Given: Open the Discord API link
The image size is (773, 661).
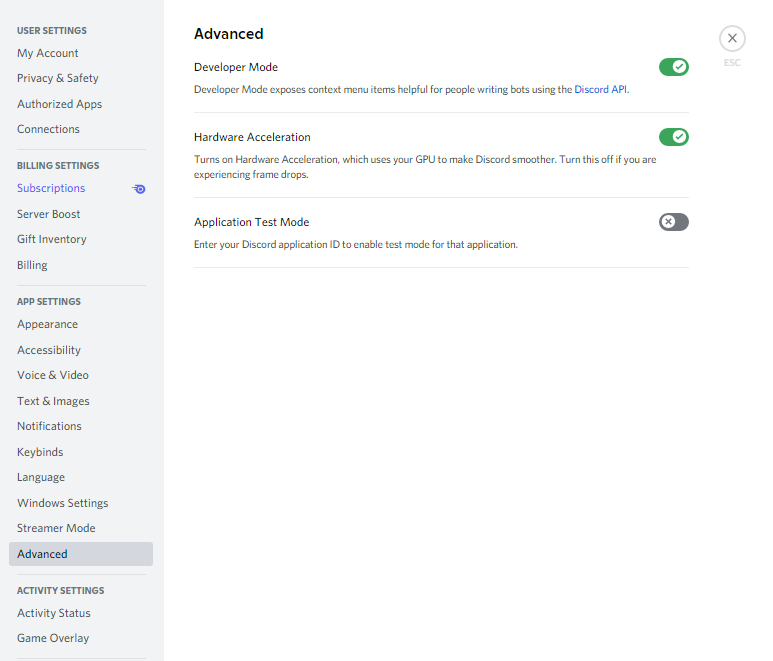Looking at the screenshot, I should point(600,90).
